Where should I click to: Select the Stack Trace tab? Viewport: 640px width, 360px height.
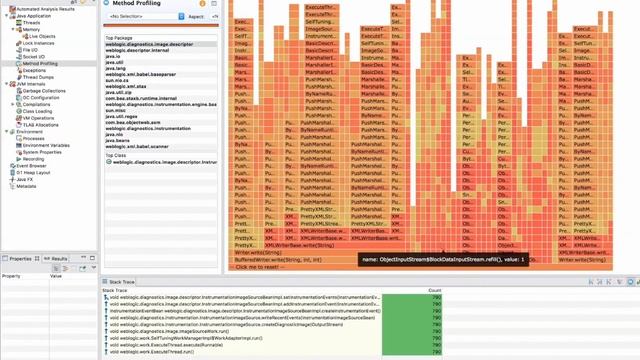118,282
